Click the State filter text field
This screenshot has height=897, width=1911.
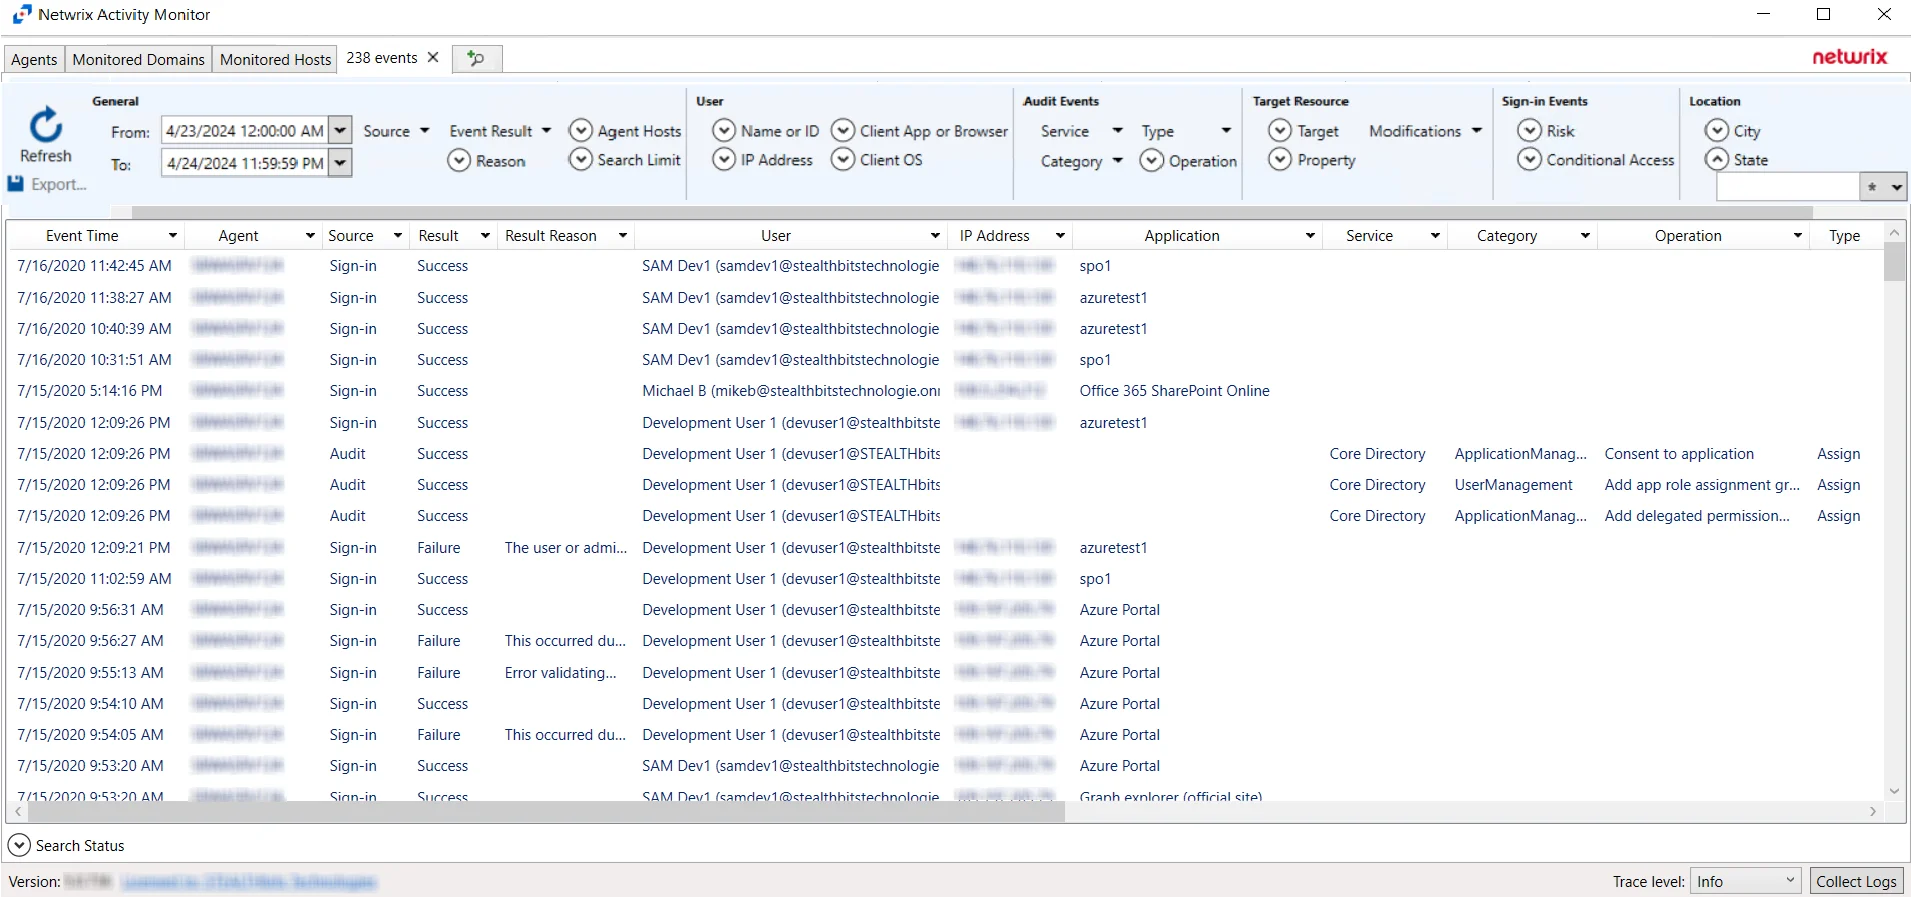1787,187
